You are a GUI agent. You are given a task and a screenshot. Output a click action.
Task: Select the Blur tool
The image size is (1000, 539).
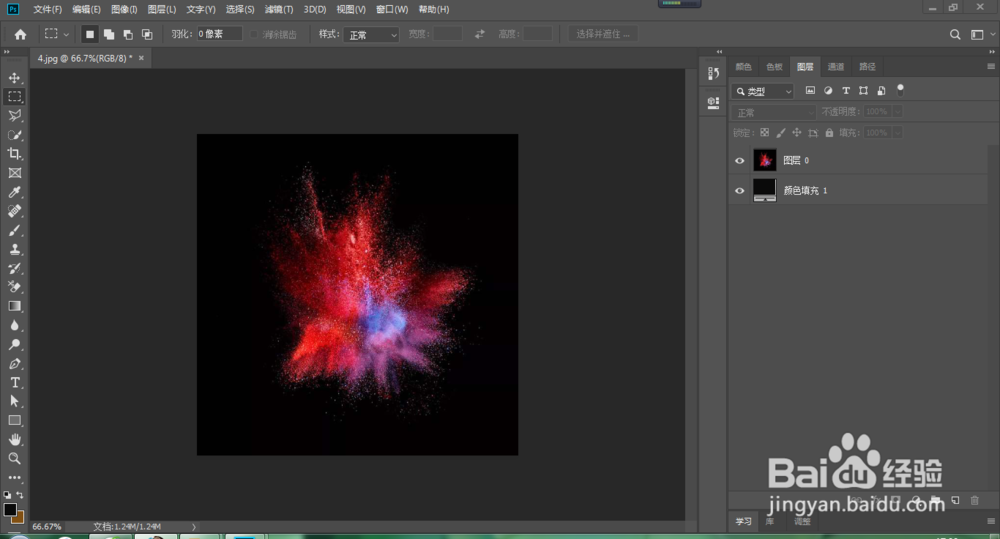[15, 325]
